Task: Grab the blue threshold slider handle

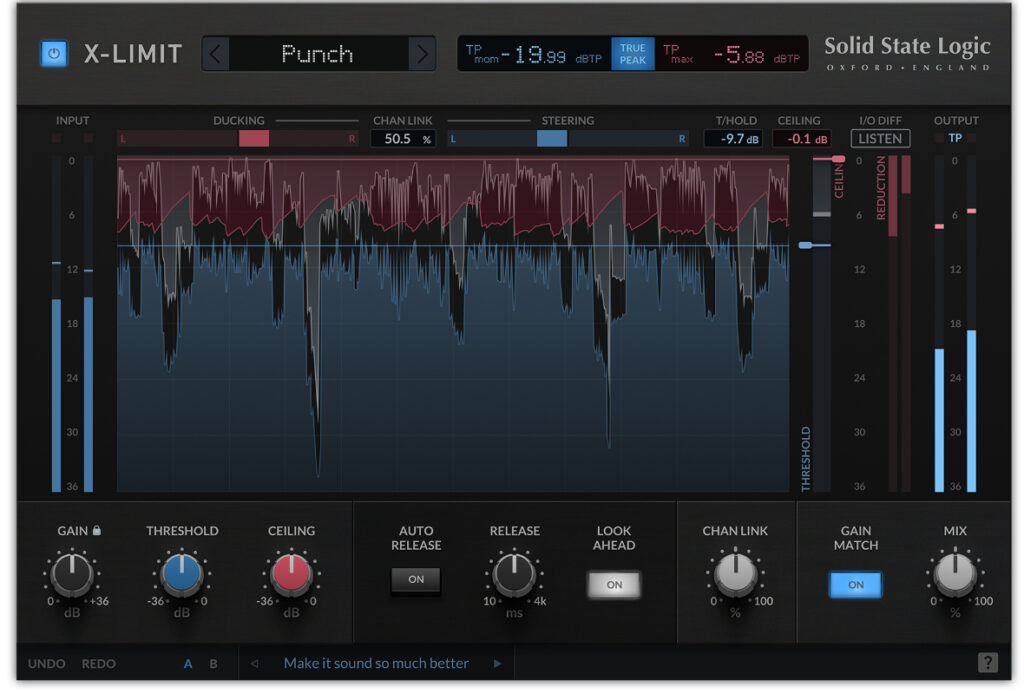Action: coord(805,245)
